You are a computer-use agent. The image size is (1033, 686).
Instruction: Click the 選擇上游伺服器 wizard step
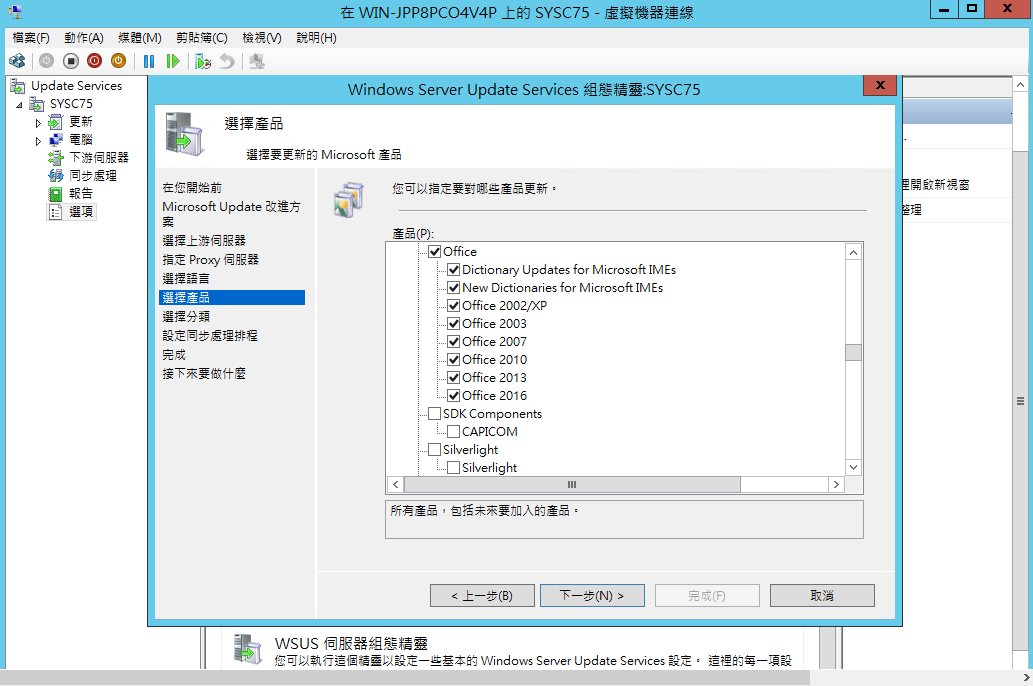coord(204,241)
